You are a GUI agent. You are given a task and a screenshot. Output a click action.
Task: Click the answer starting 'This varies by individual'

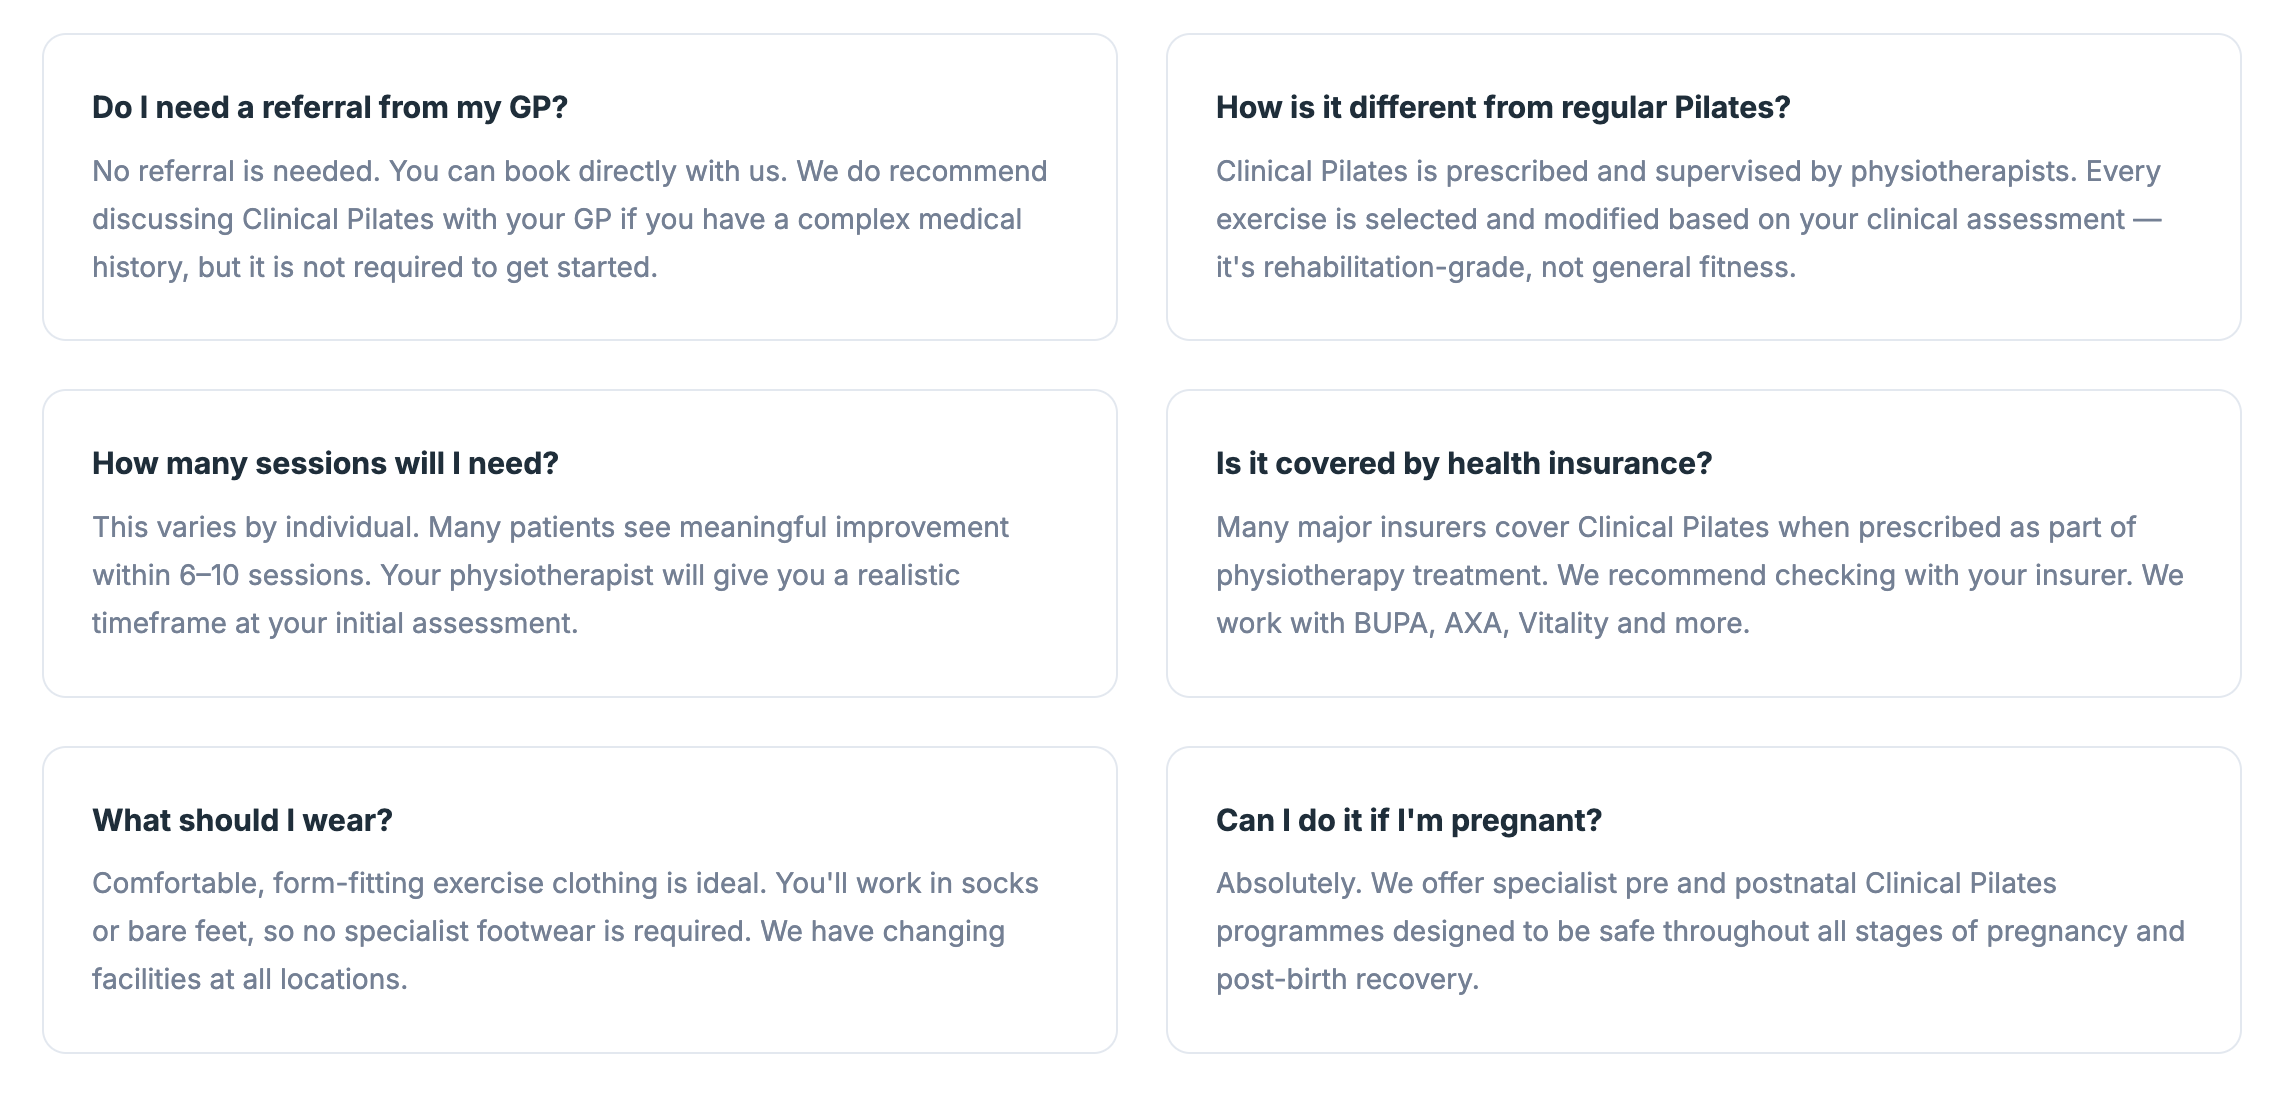point(550,575)
